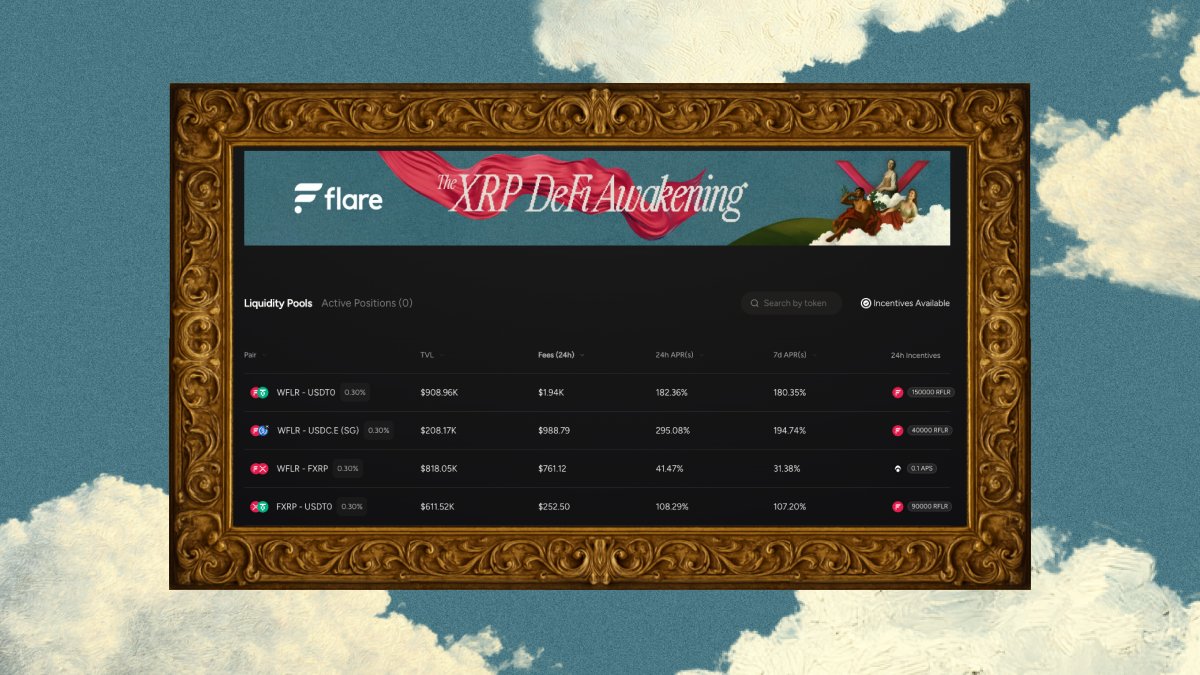Sort the table by the Pair column
The image size is (1200, 675).
(x=254, y=355)
